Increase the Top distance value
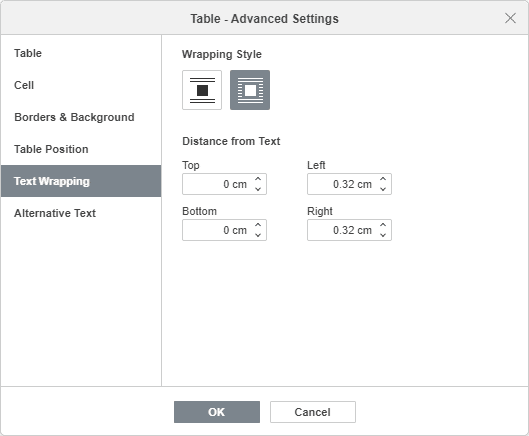The width and height of the screenshot is (529, 436). point(258,179)
